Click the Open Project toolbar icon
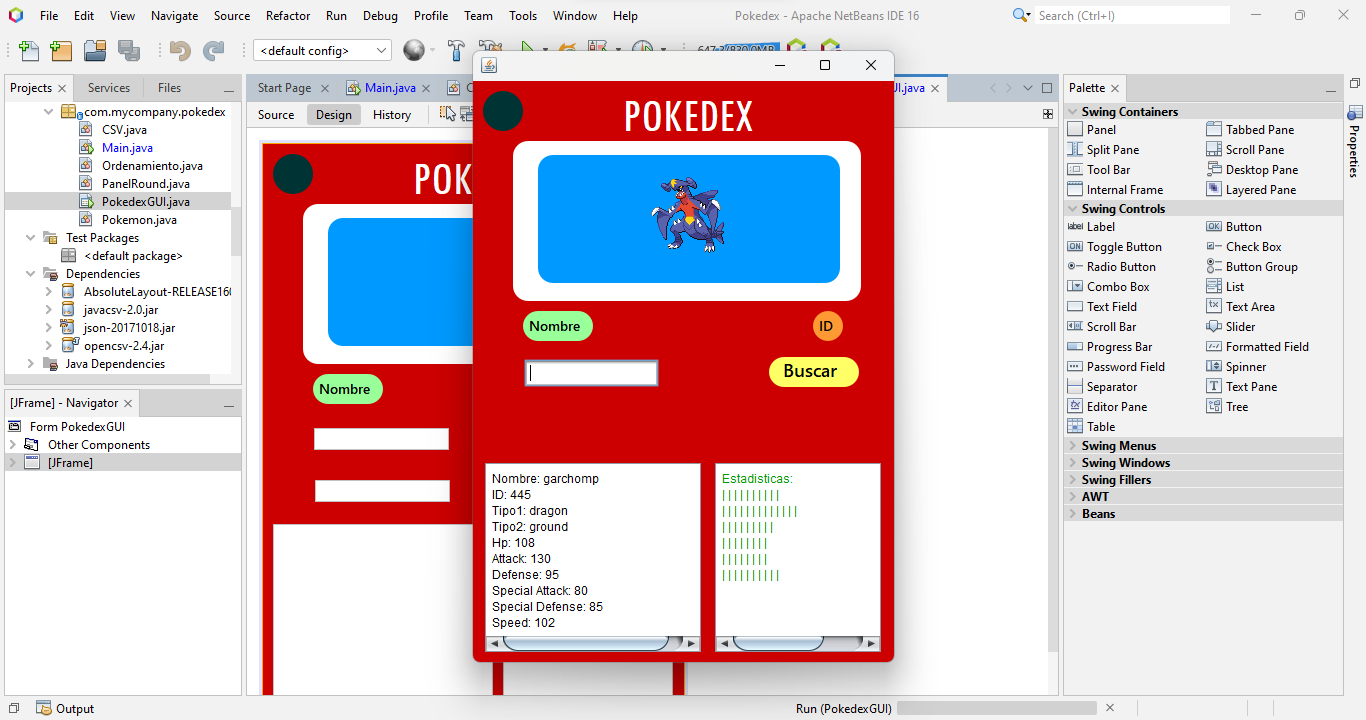 [x=95, y=51]
